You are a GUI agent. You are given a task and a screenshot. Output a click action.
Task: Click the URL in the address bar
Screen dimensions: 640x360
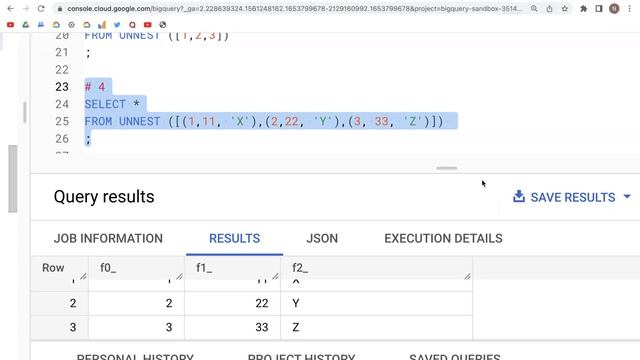[x=294, y=9]
